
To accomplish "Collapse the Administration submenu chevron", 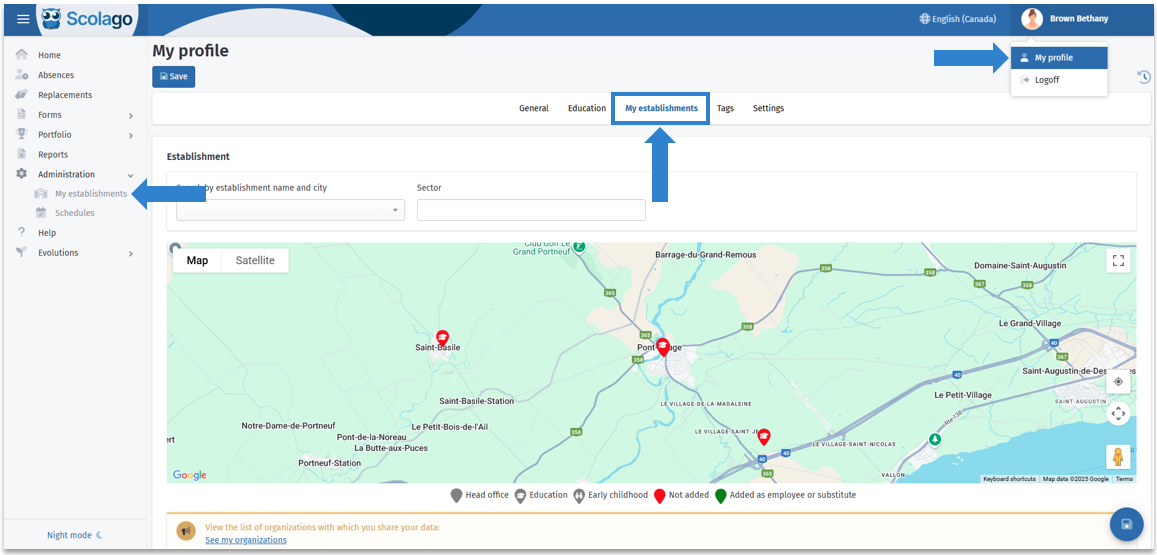I will pyautogui.click(x=131, y=176).
